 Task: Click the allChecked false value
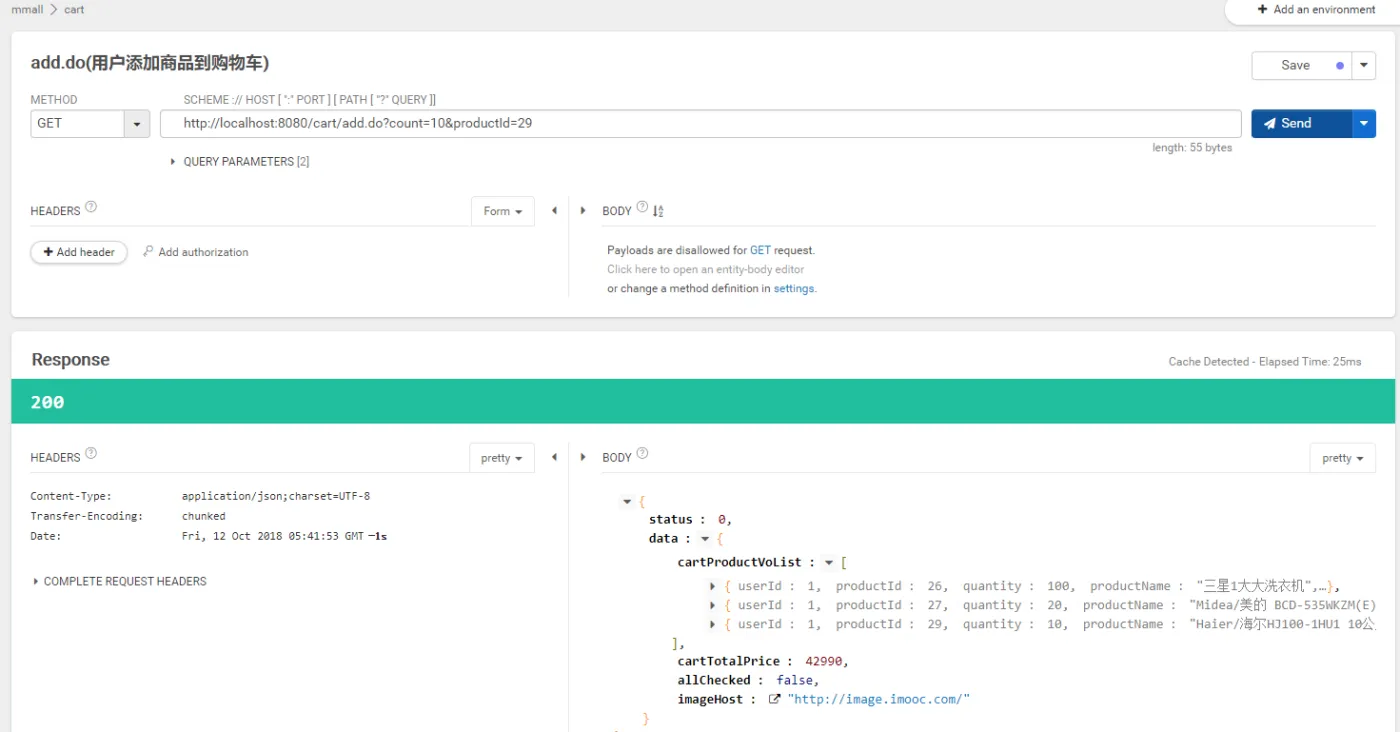point(795,680)
